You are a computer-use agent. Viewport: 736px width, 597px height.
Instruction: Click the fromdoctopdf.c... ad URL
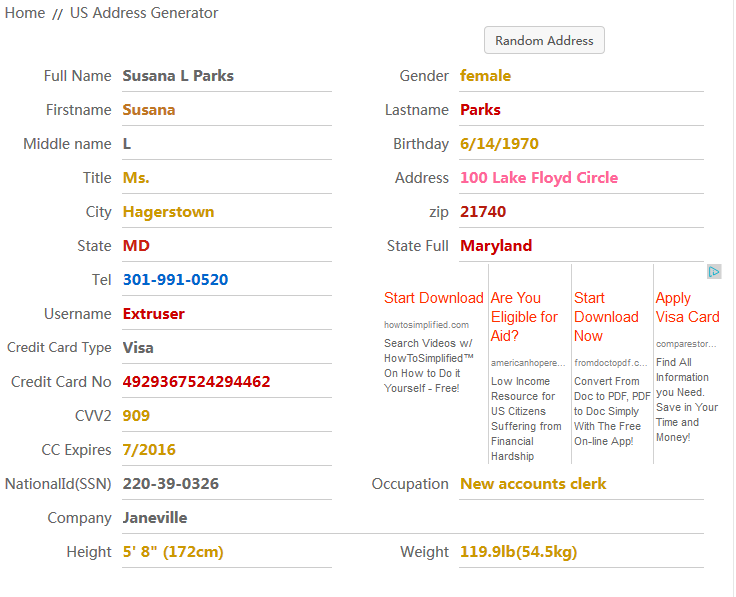610,363
